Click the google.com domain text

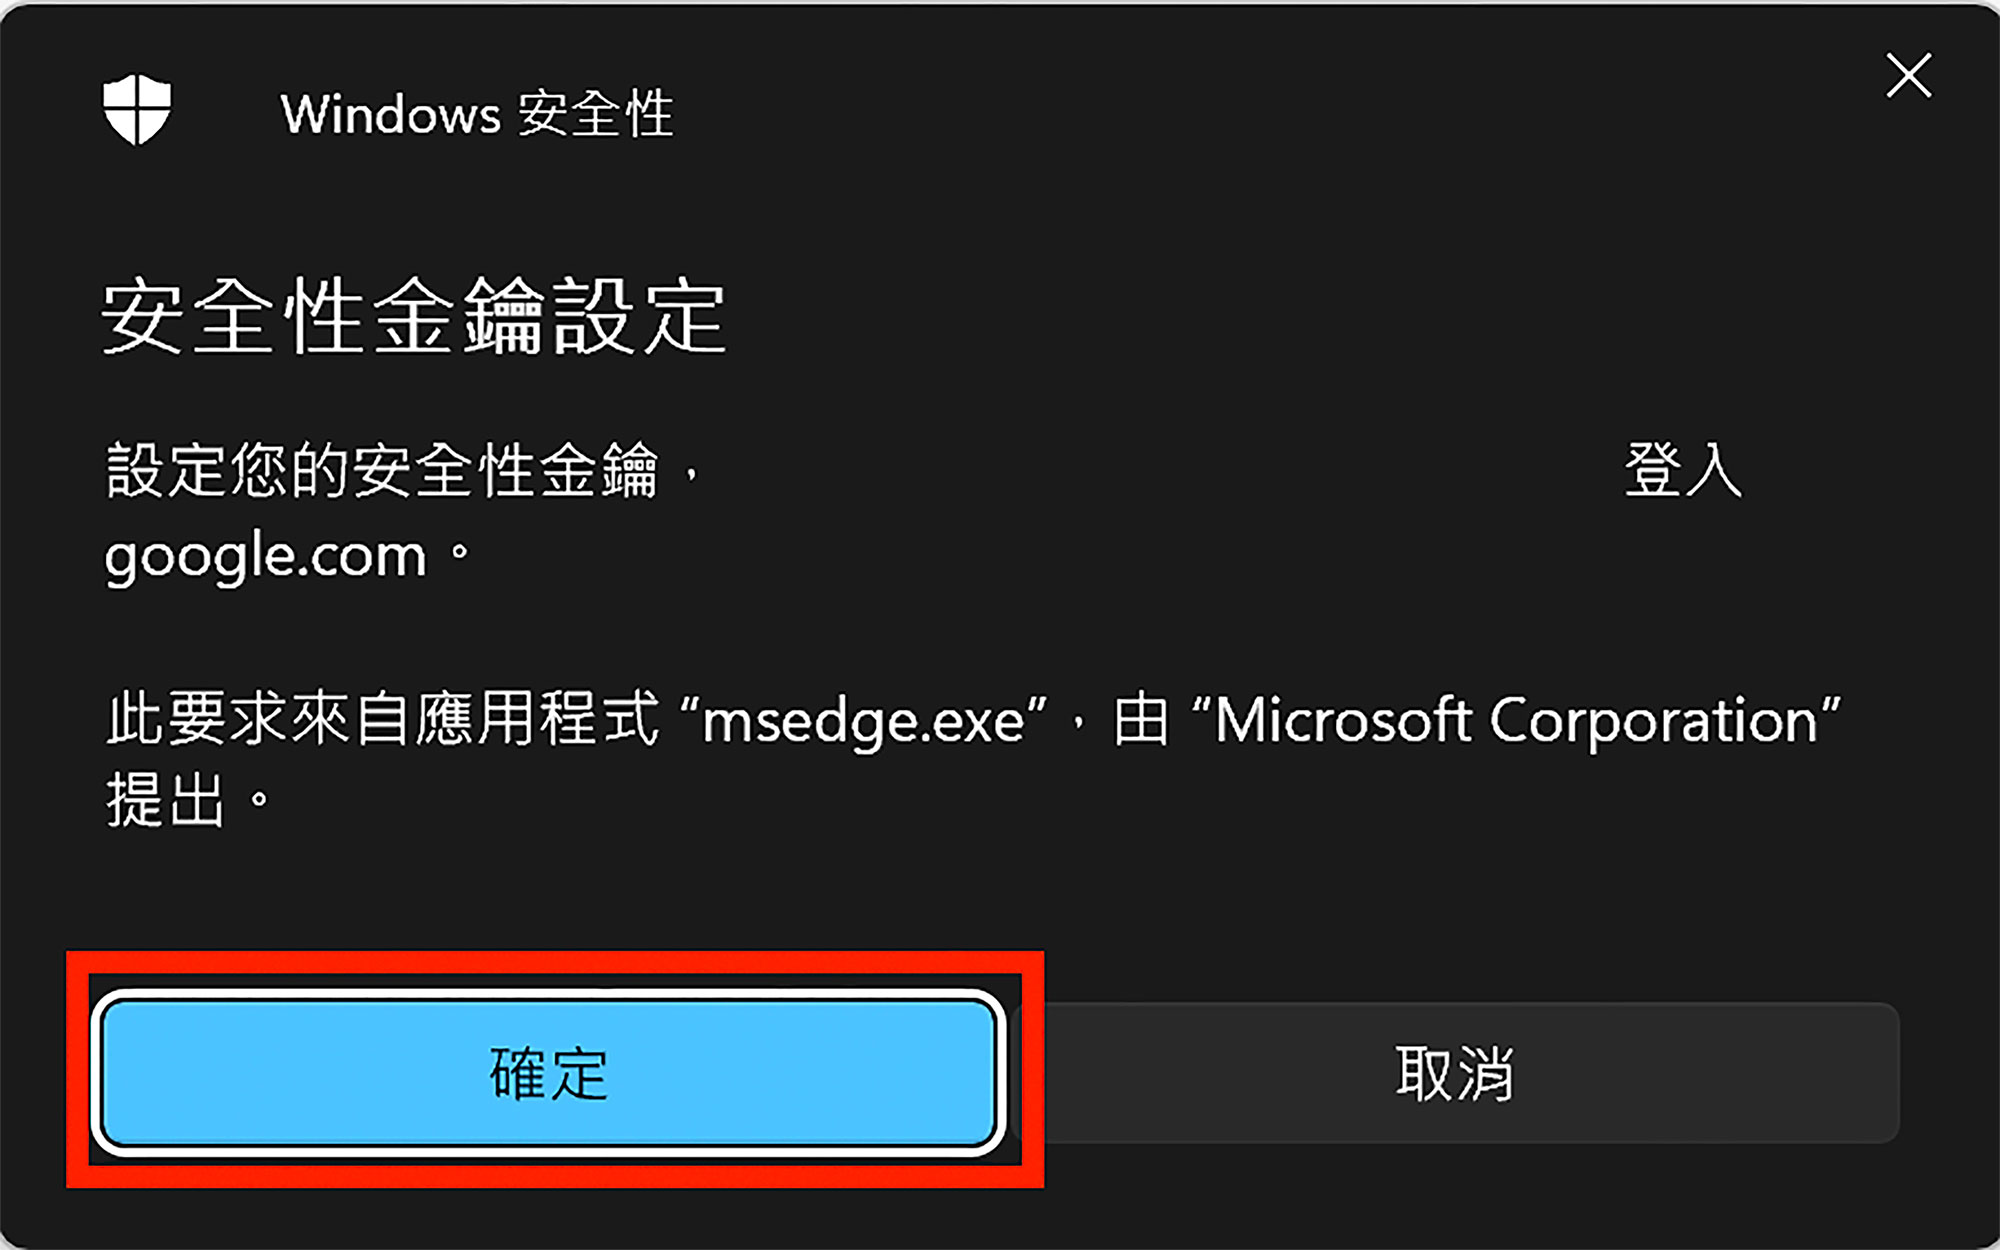(266, 557)
